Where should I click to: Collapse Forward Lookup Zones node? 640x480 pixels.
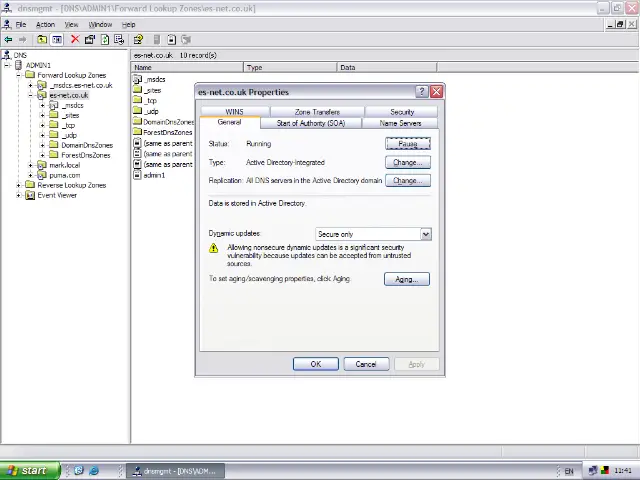click(x=19, y=75)
